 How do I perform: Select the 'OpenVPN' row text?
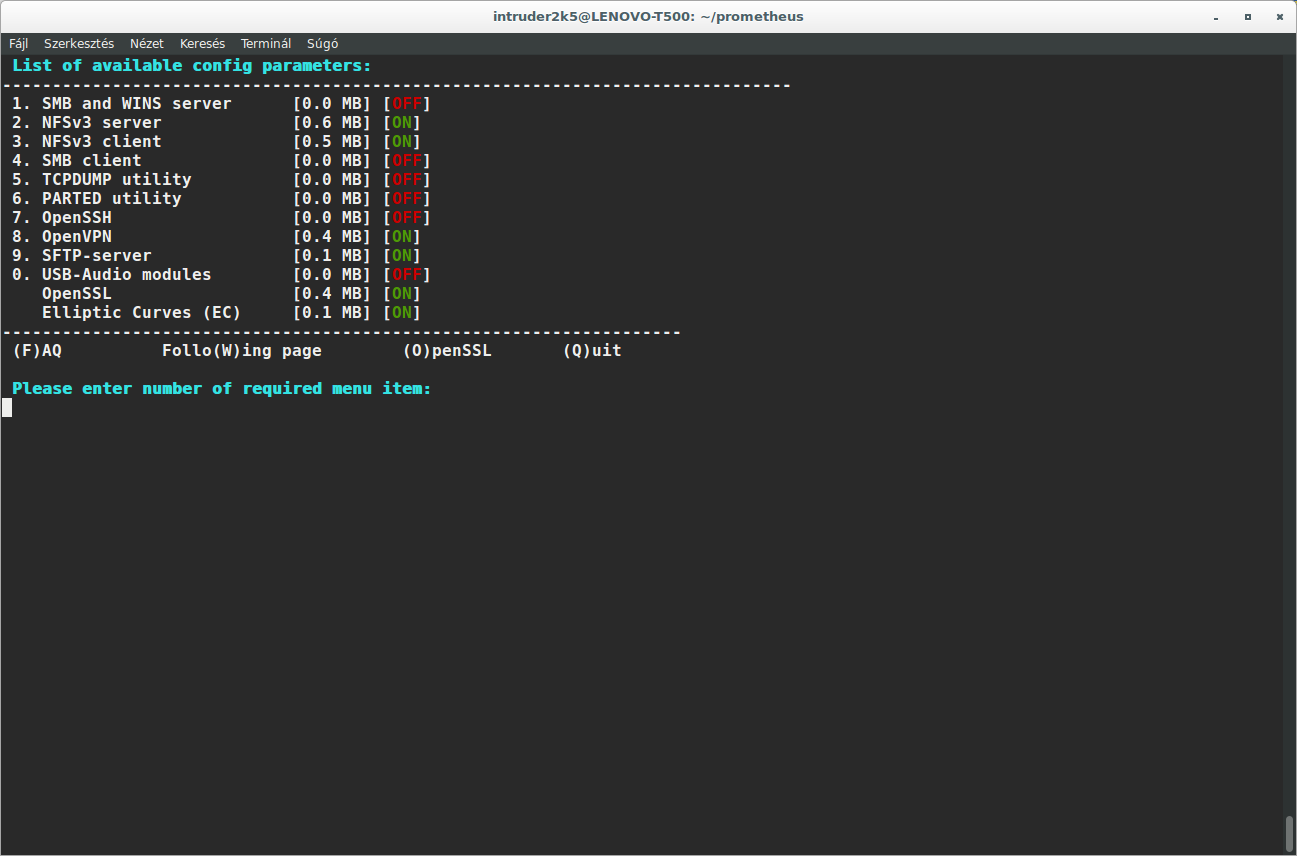(76, 237)
